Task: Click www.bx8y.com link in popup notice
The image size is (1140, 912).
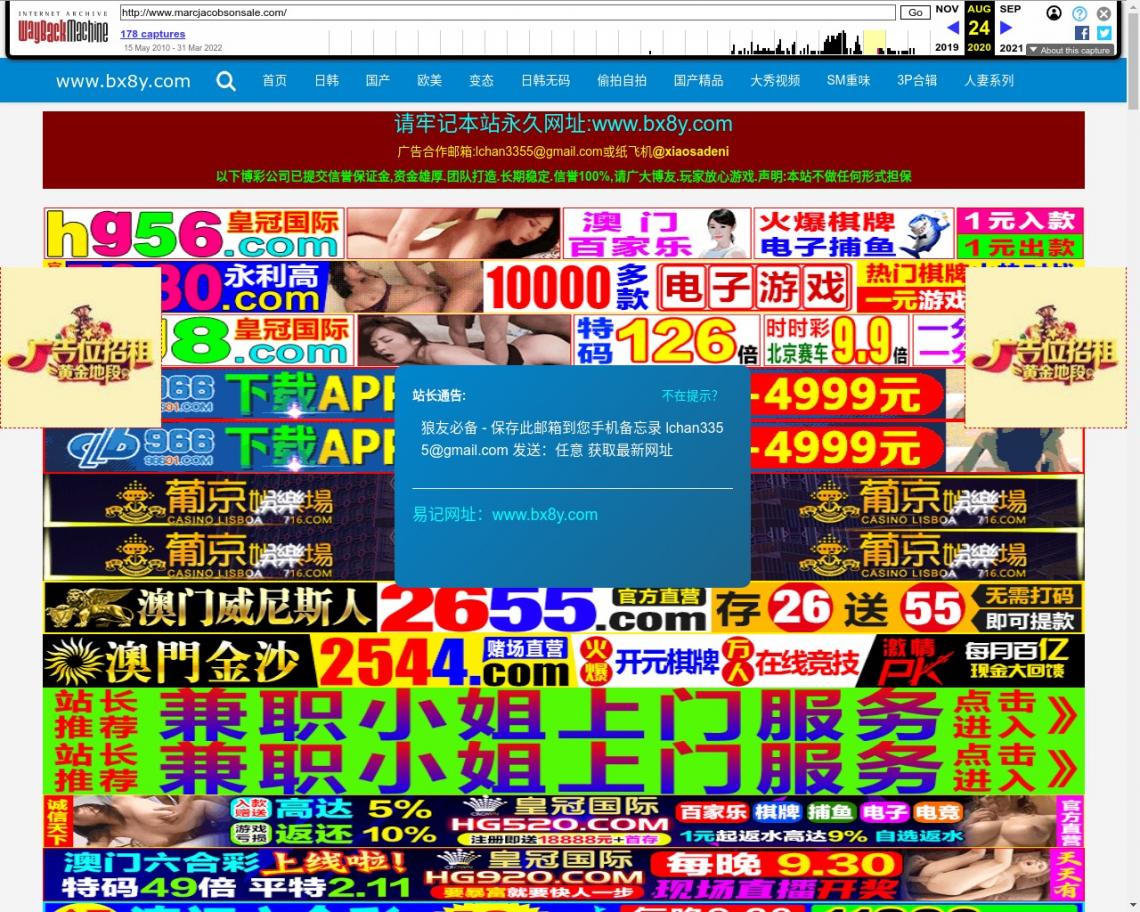Action: click(x=545, y=515)
